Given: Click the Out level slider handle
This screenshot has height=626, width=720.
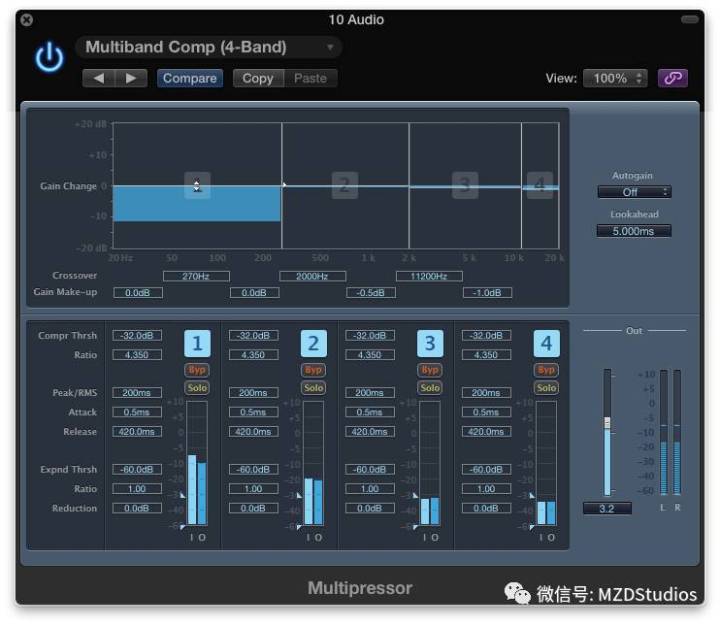Looking at the screenshot, I should [607, 423].
